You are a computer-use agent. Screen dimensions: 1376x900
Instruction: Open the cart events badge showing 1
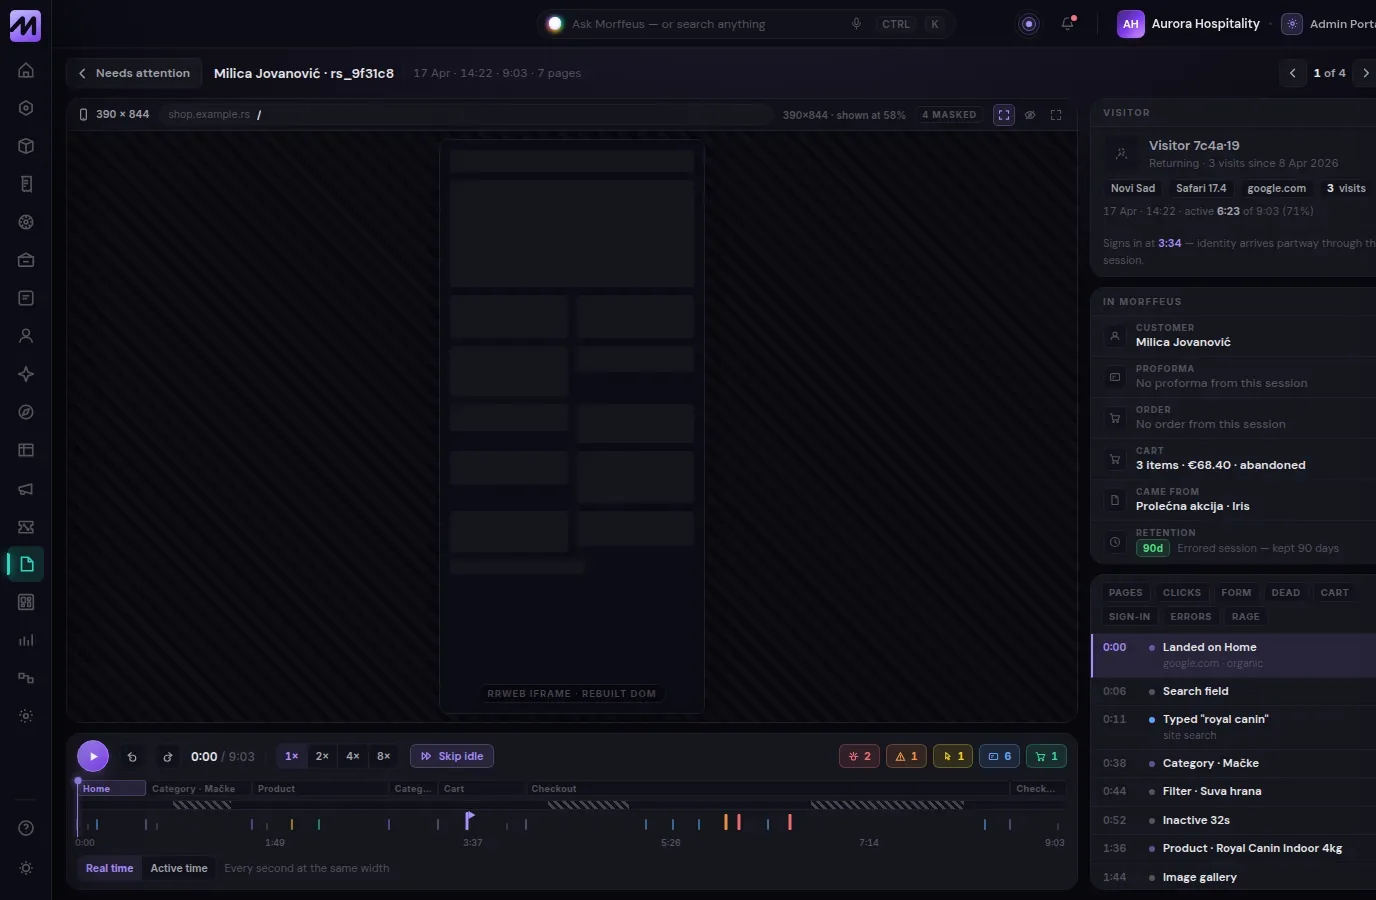click(x=1046, y=756)
